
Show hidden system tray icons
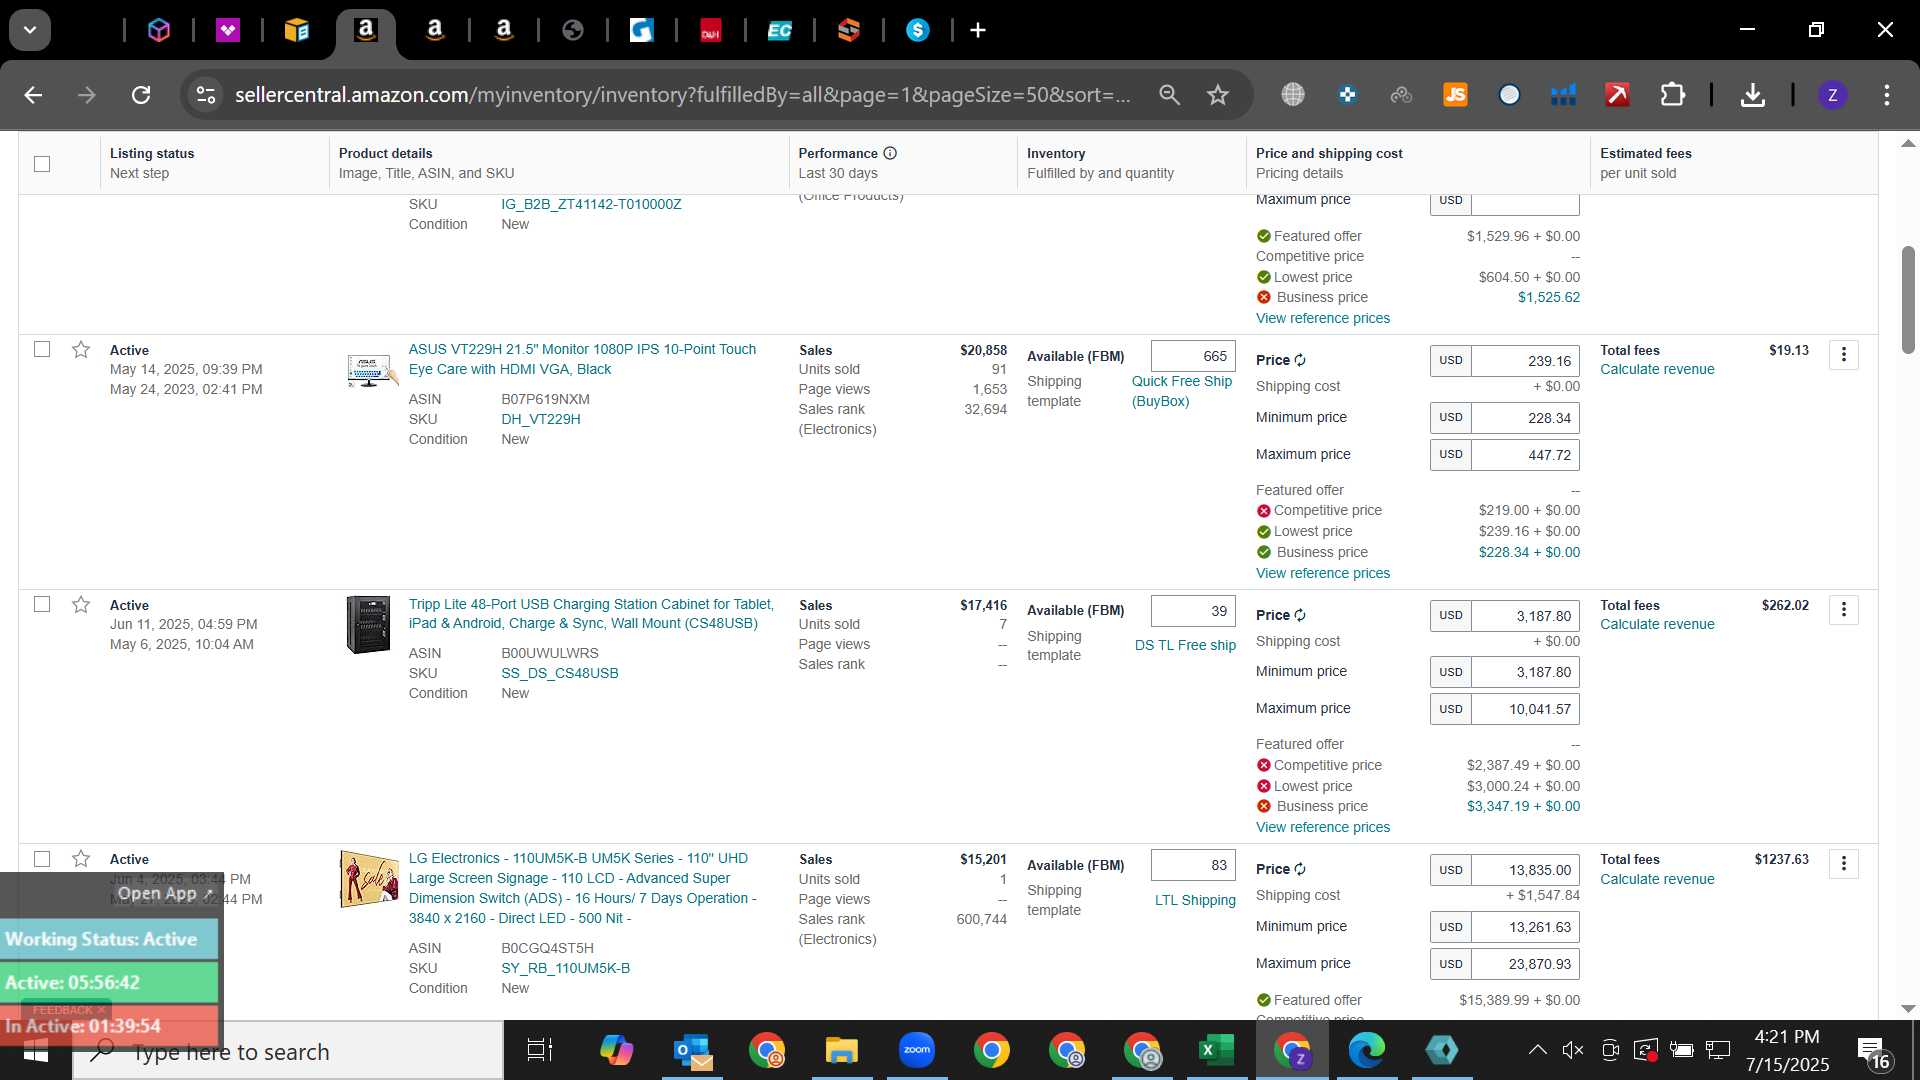coord(1537,1050)
